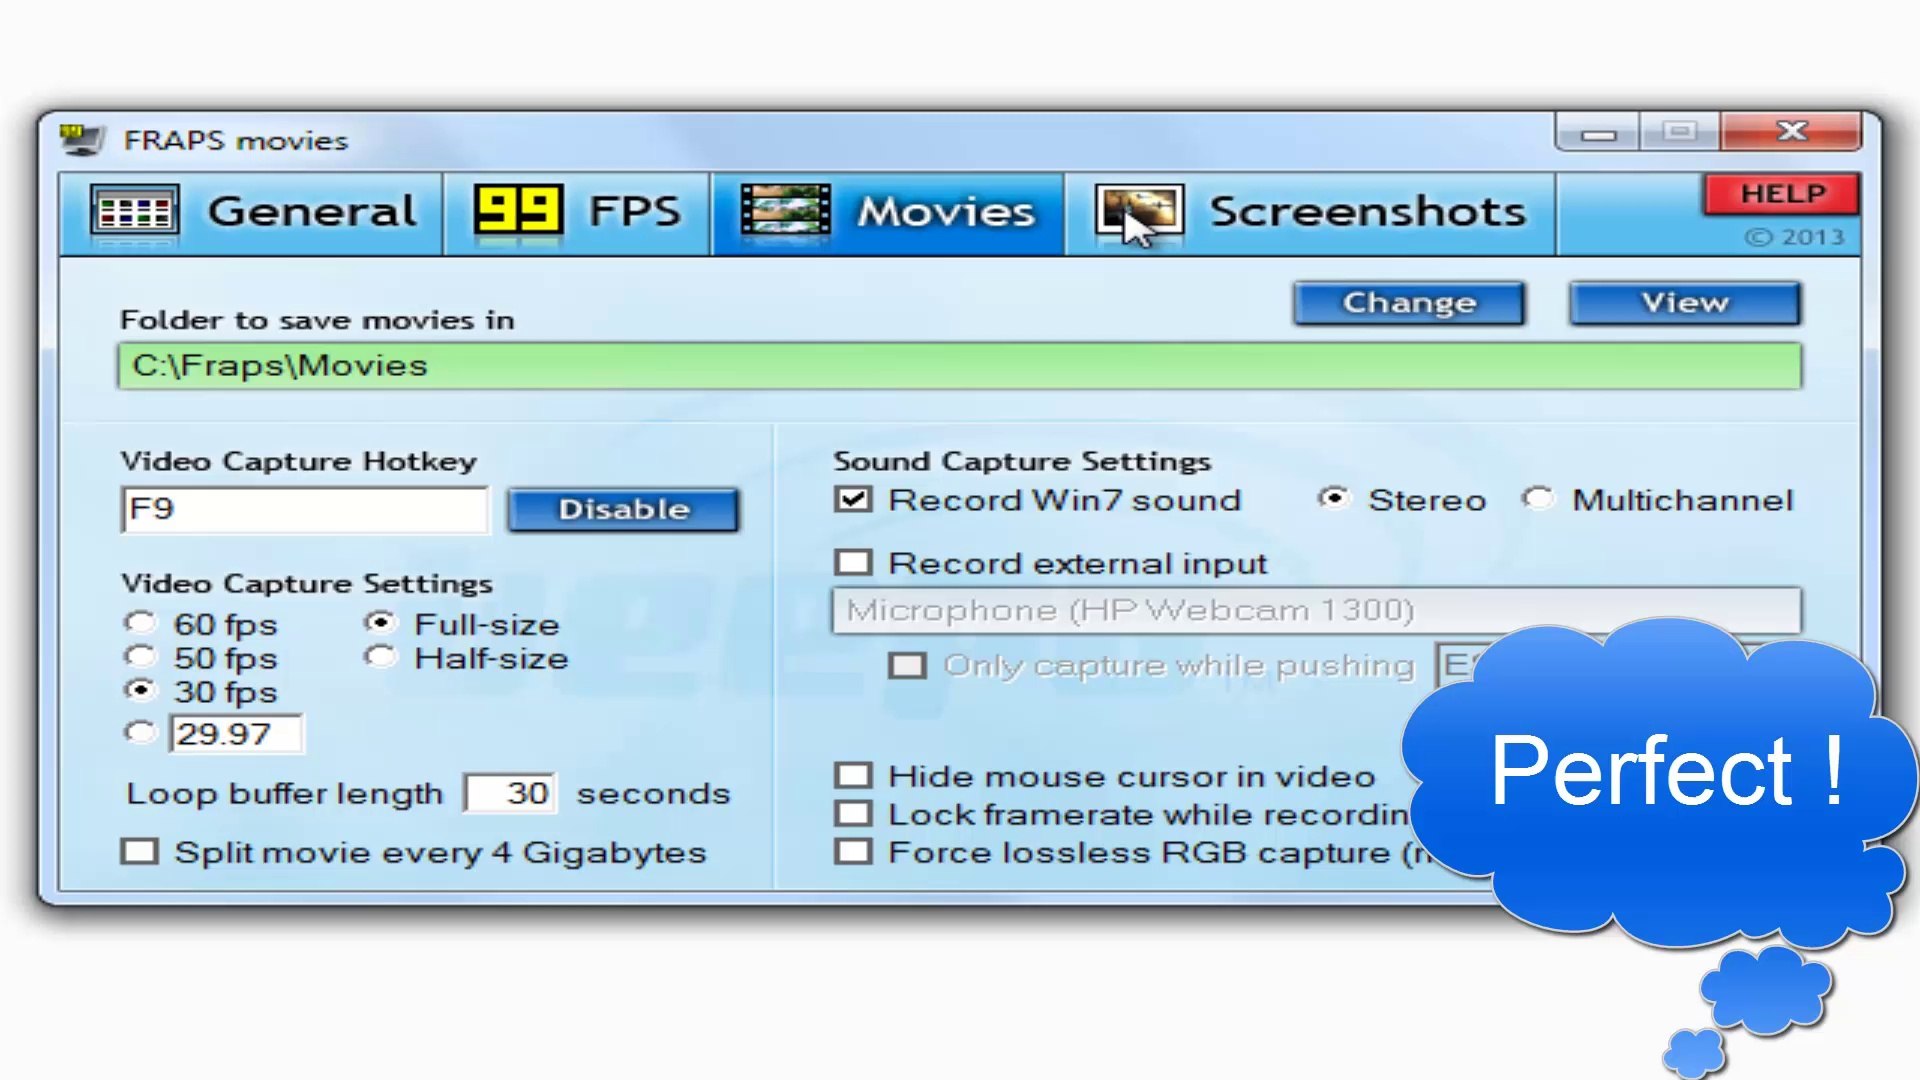1920x1080 pixels.
Task: Enable Split movie every 4 Gigabytes
Action: 140,852
